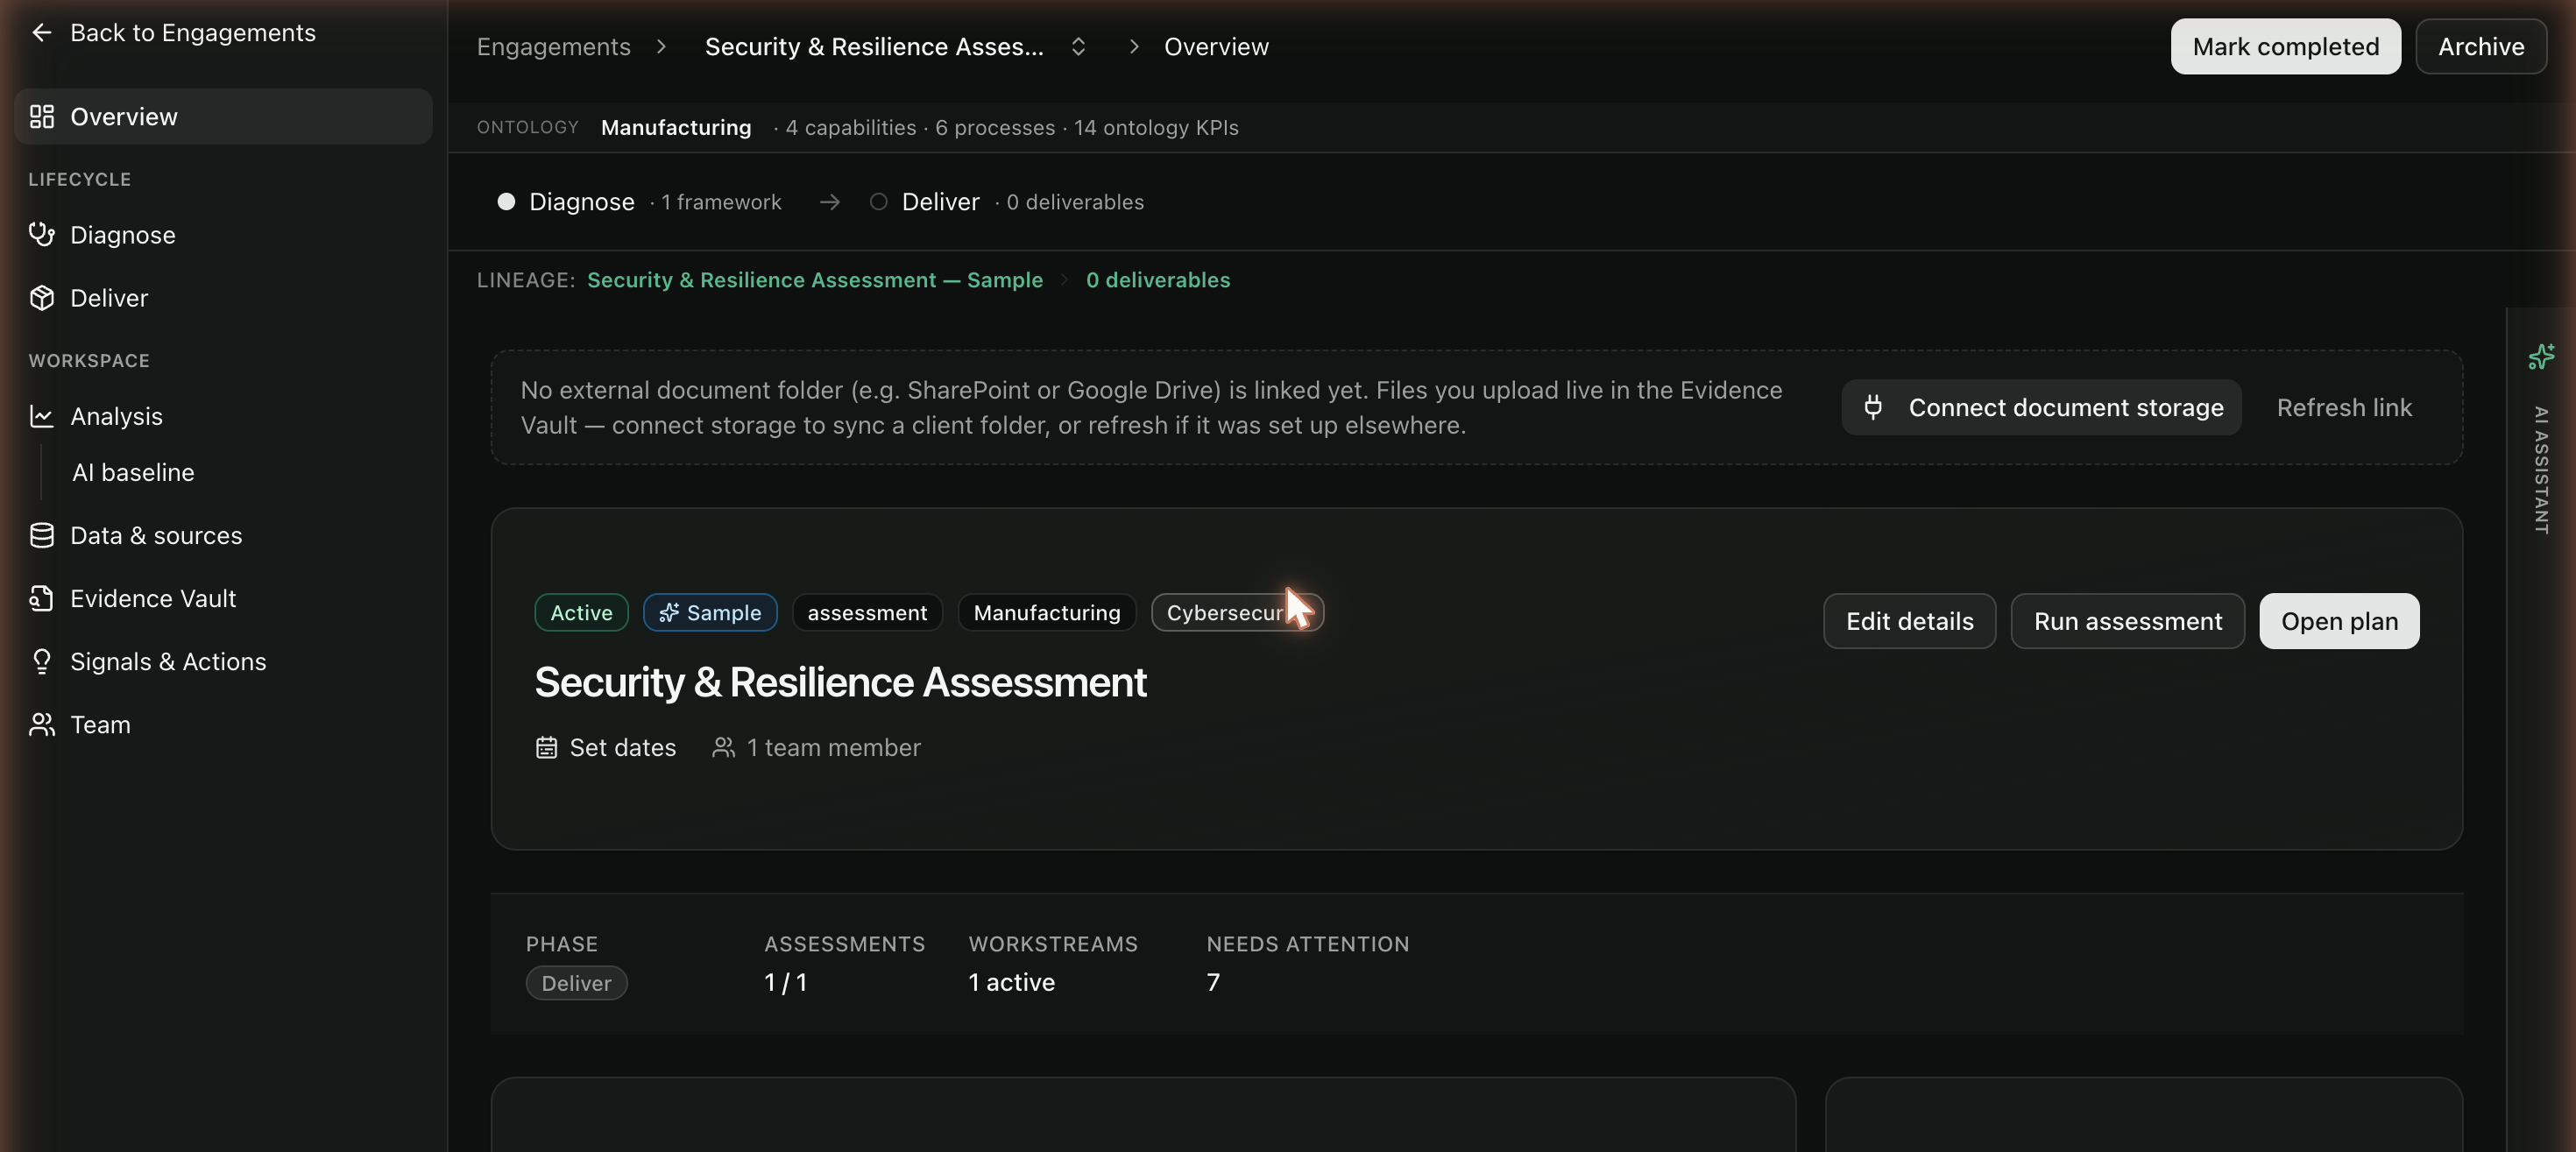Open Evidence Vault in sidebar
This screenshot has width=2576, height=1152.
click(x=223, y=598)
